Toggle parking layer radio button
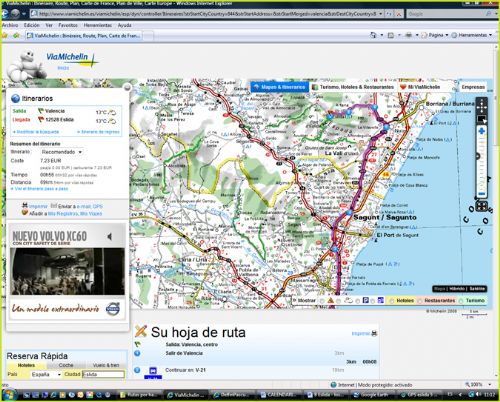500x402 pixels. (x=358, y=301)
